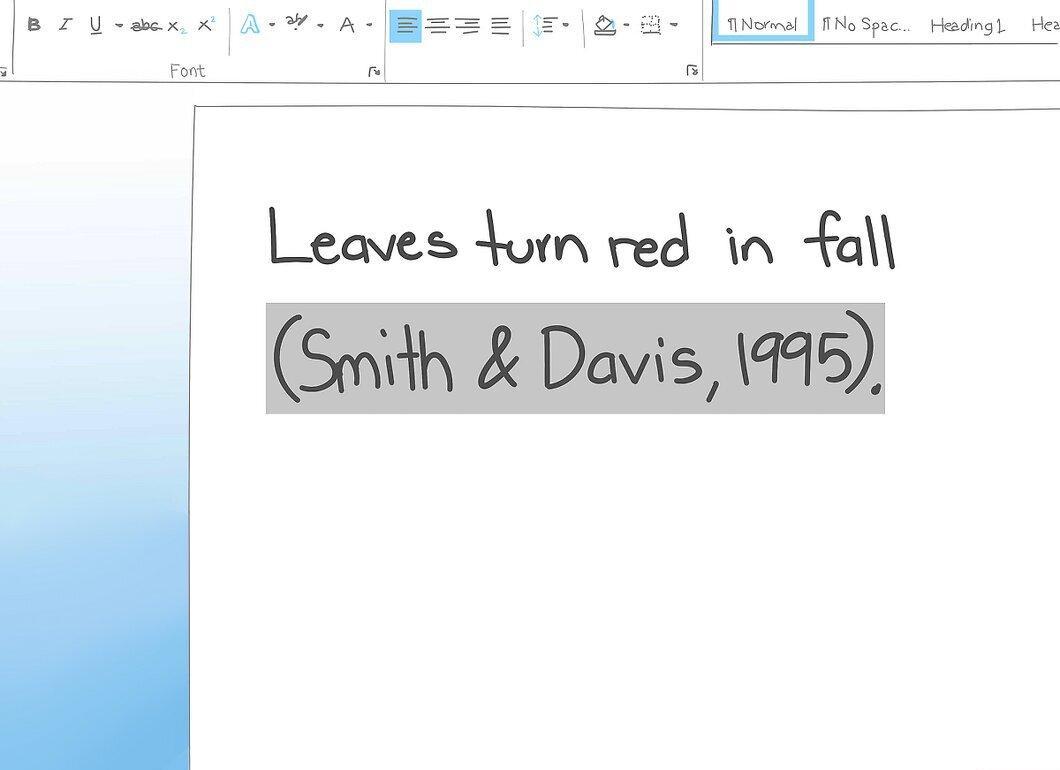This screenshot has height=770, width=1060.
Task: Toggle Bold formatting
Action: tap(34, 25)
